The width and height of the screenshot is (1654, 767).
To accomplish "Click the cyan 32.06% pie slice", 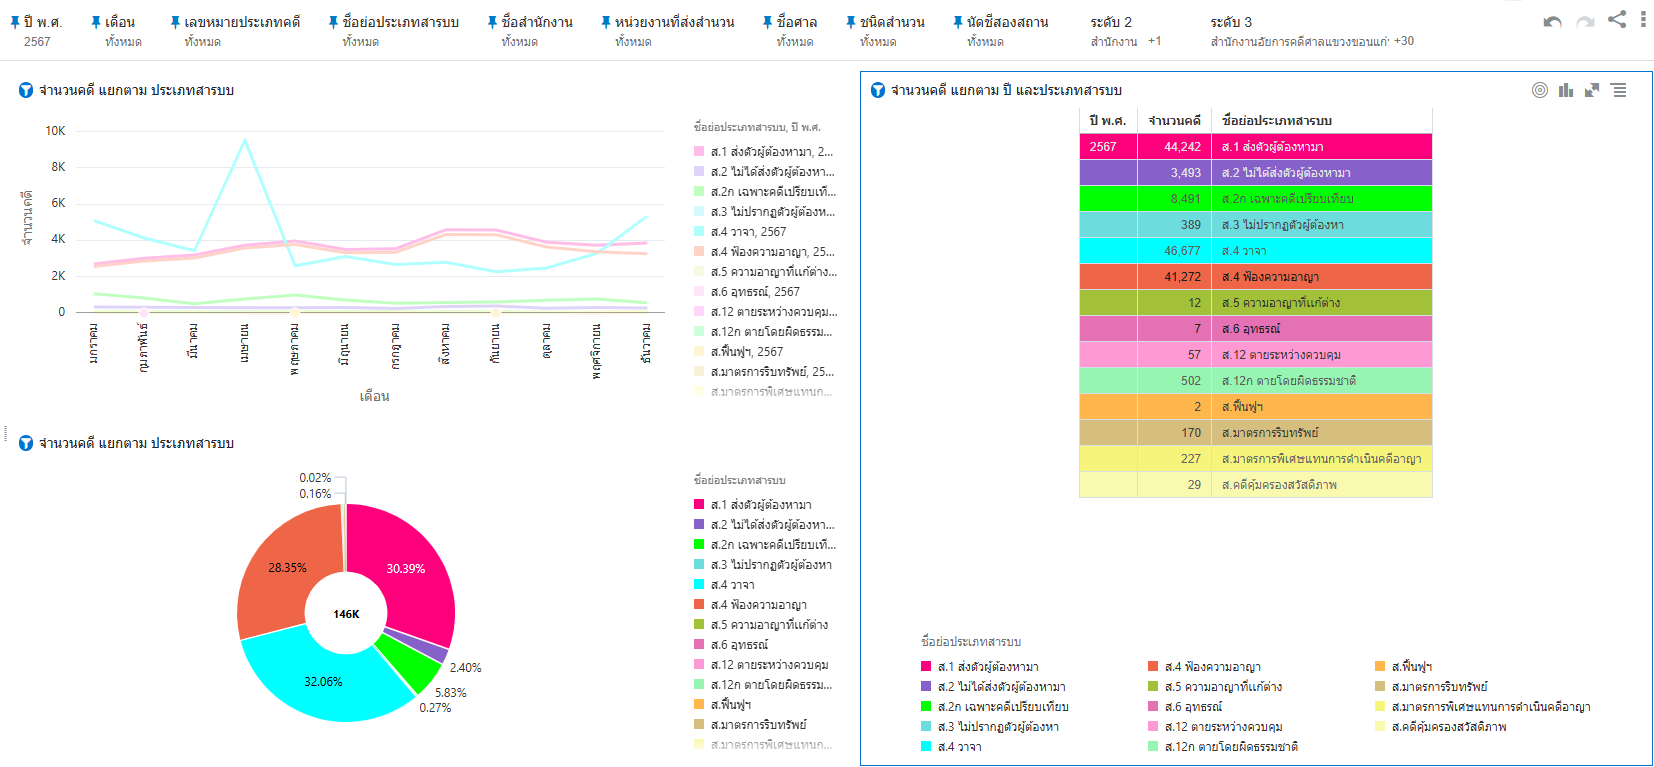I will pos(320,680).
